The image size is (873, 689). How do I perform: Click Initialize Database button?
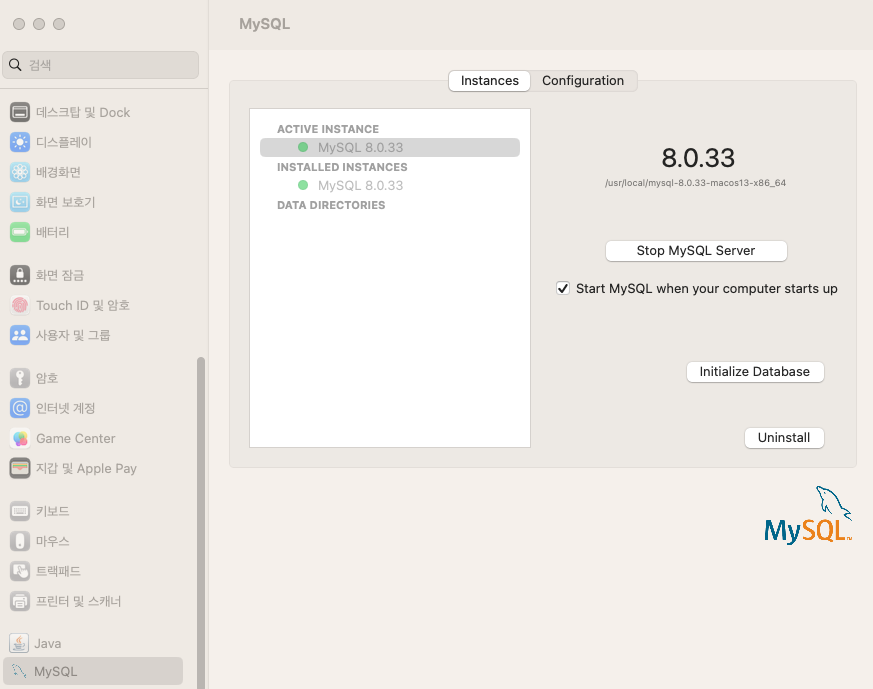coord(754,372)
